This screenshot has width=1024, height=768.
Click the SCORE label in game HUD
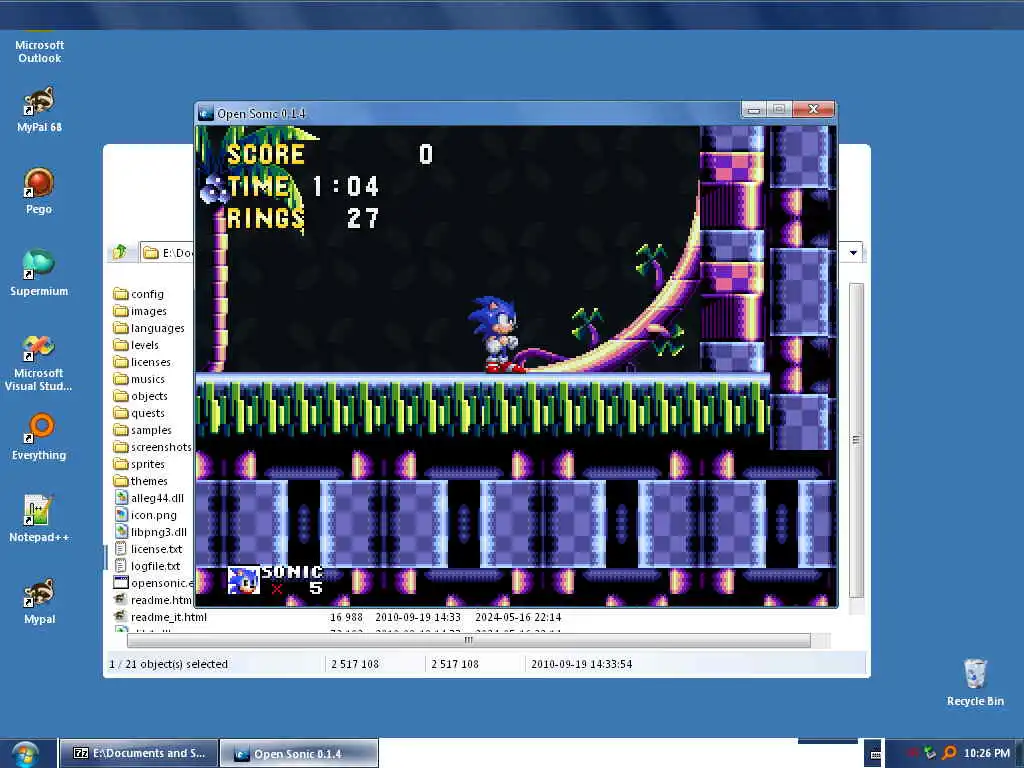pyautogui.click(x=266, y=154)
